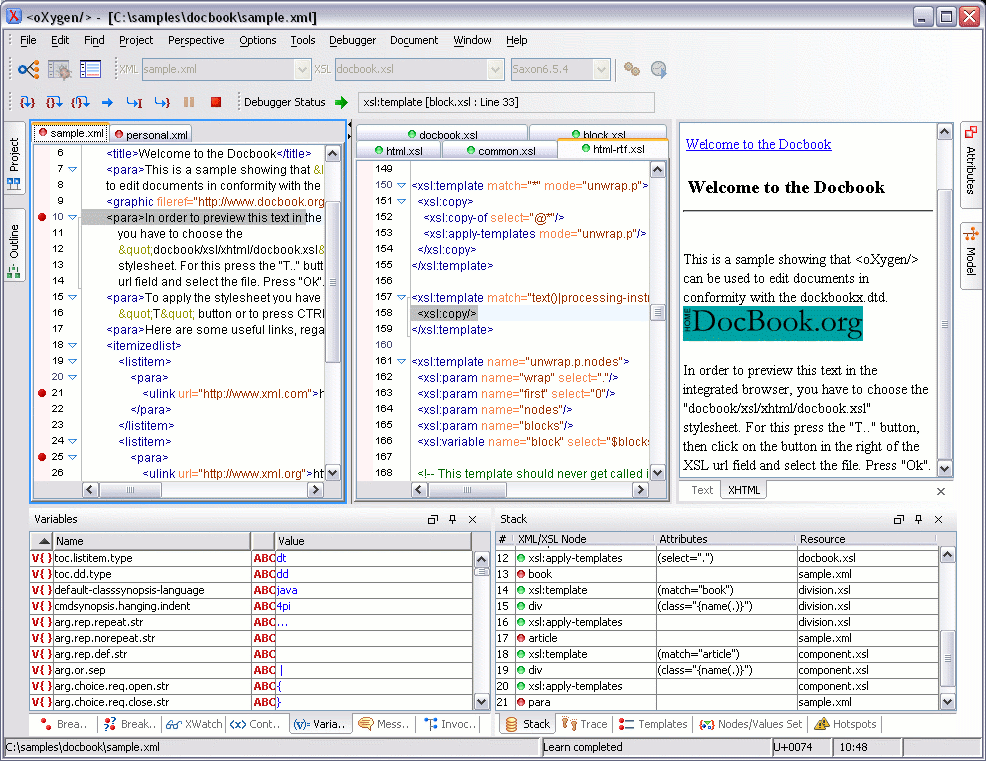
Task: Switch to common.xsl tab
Action: (501, 151)
